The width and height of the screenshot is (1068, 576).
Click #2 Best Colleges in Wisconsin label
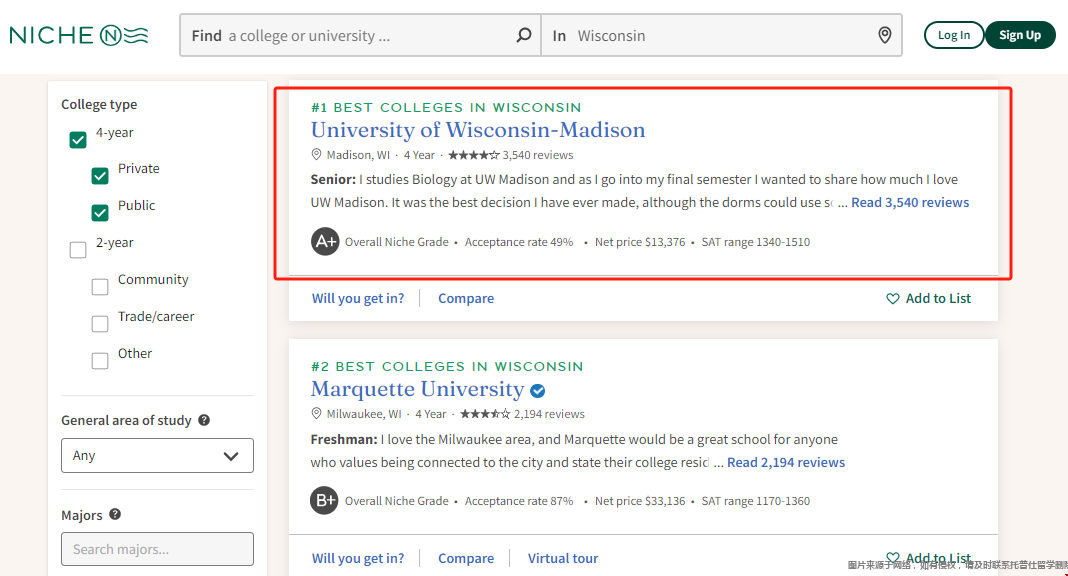pyautogui.click(x=447, y=366)
